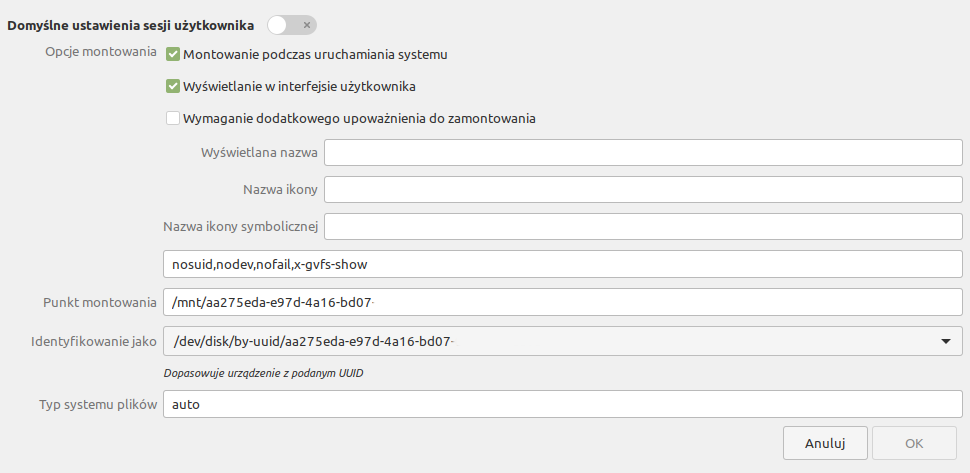Image resolution: width=970 pixels, height=473 pixels.
Task: Click the Typ systemu plików label
Action: coord(98,404)
